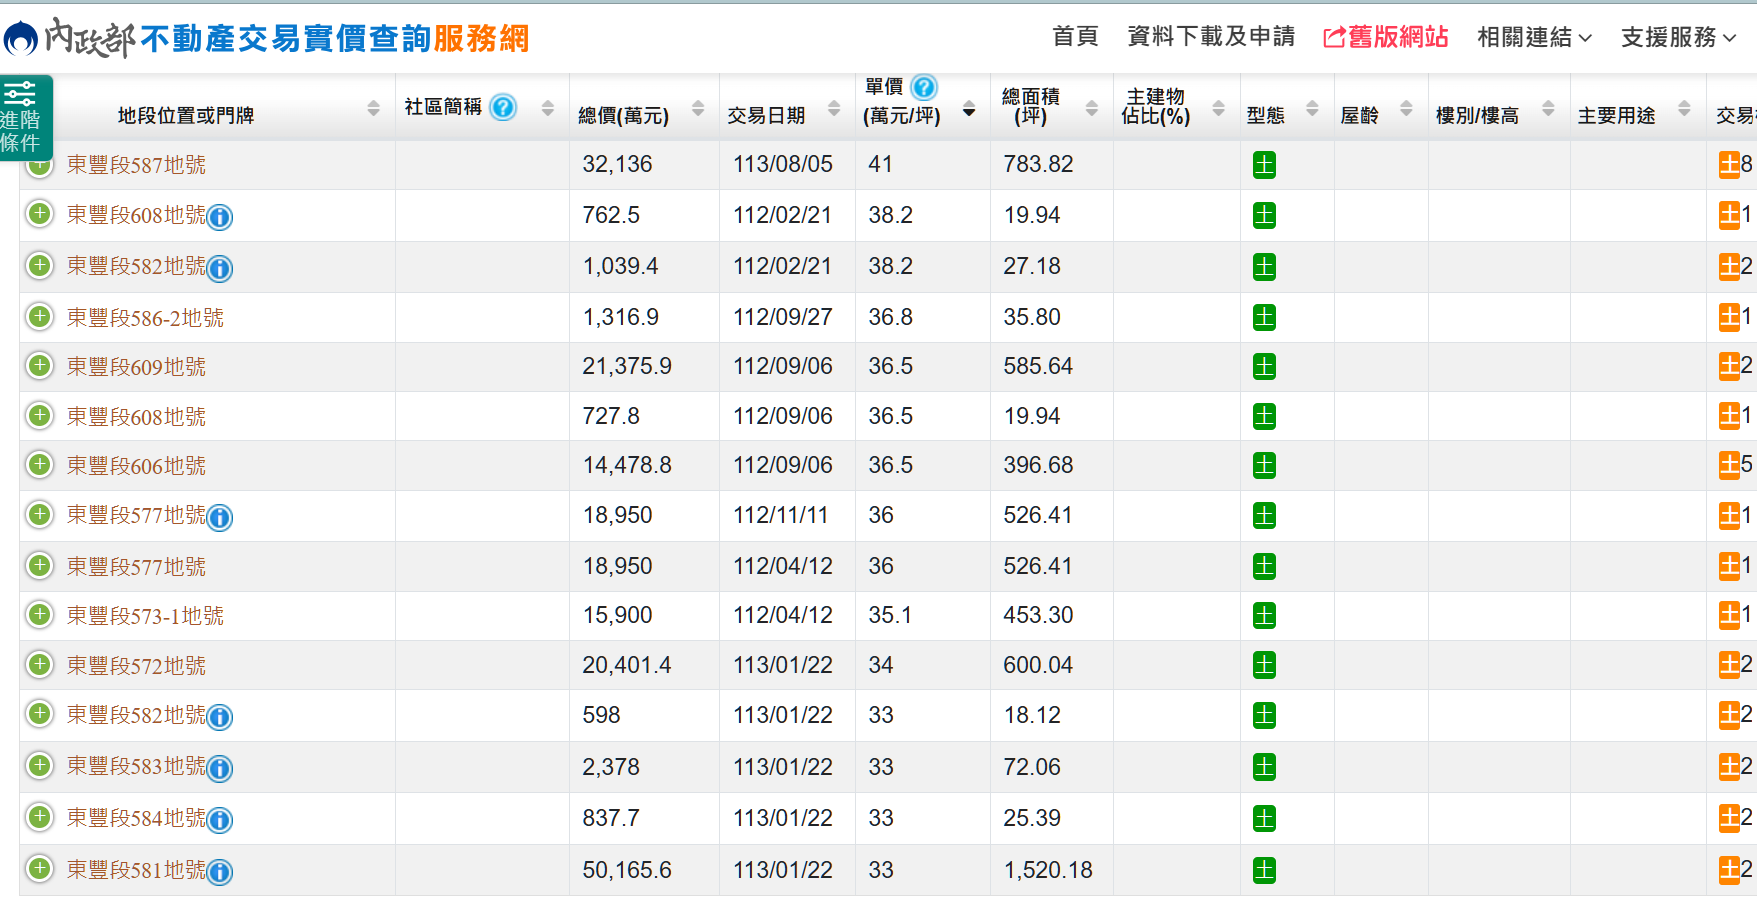
Task: Go to 首頁 home page
Action: point(1075,37)
